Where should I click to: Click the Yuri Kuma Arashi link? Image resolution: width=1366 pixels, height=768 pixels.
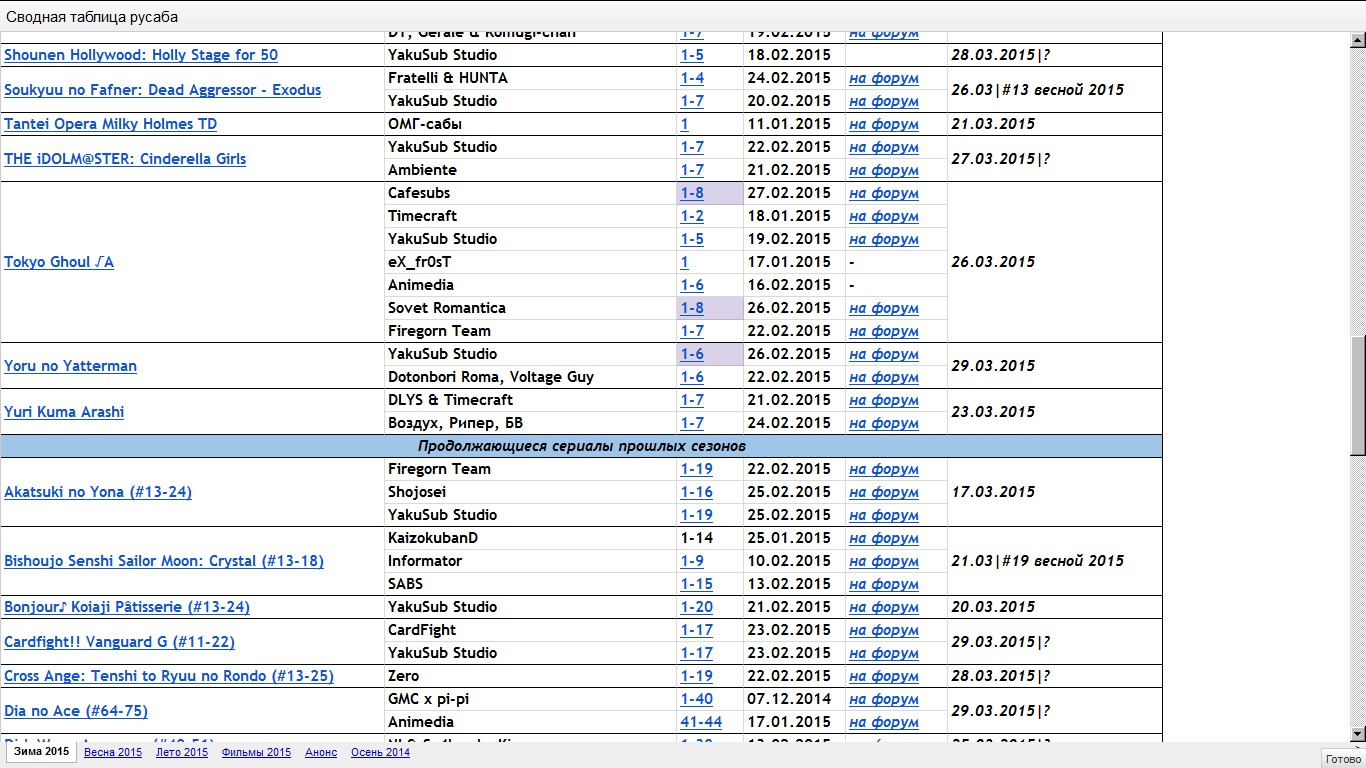[x=64, y=412]
